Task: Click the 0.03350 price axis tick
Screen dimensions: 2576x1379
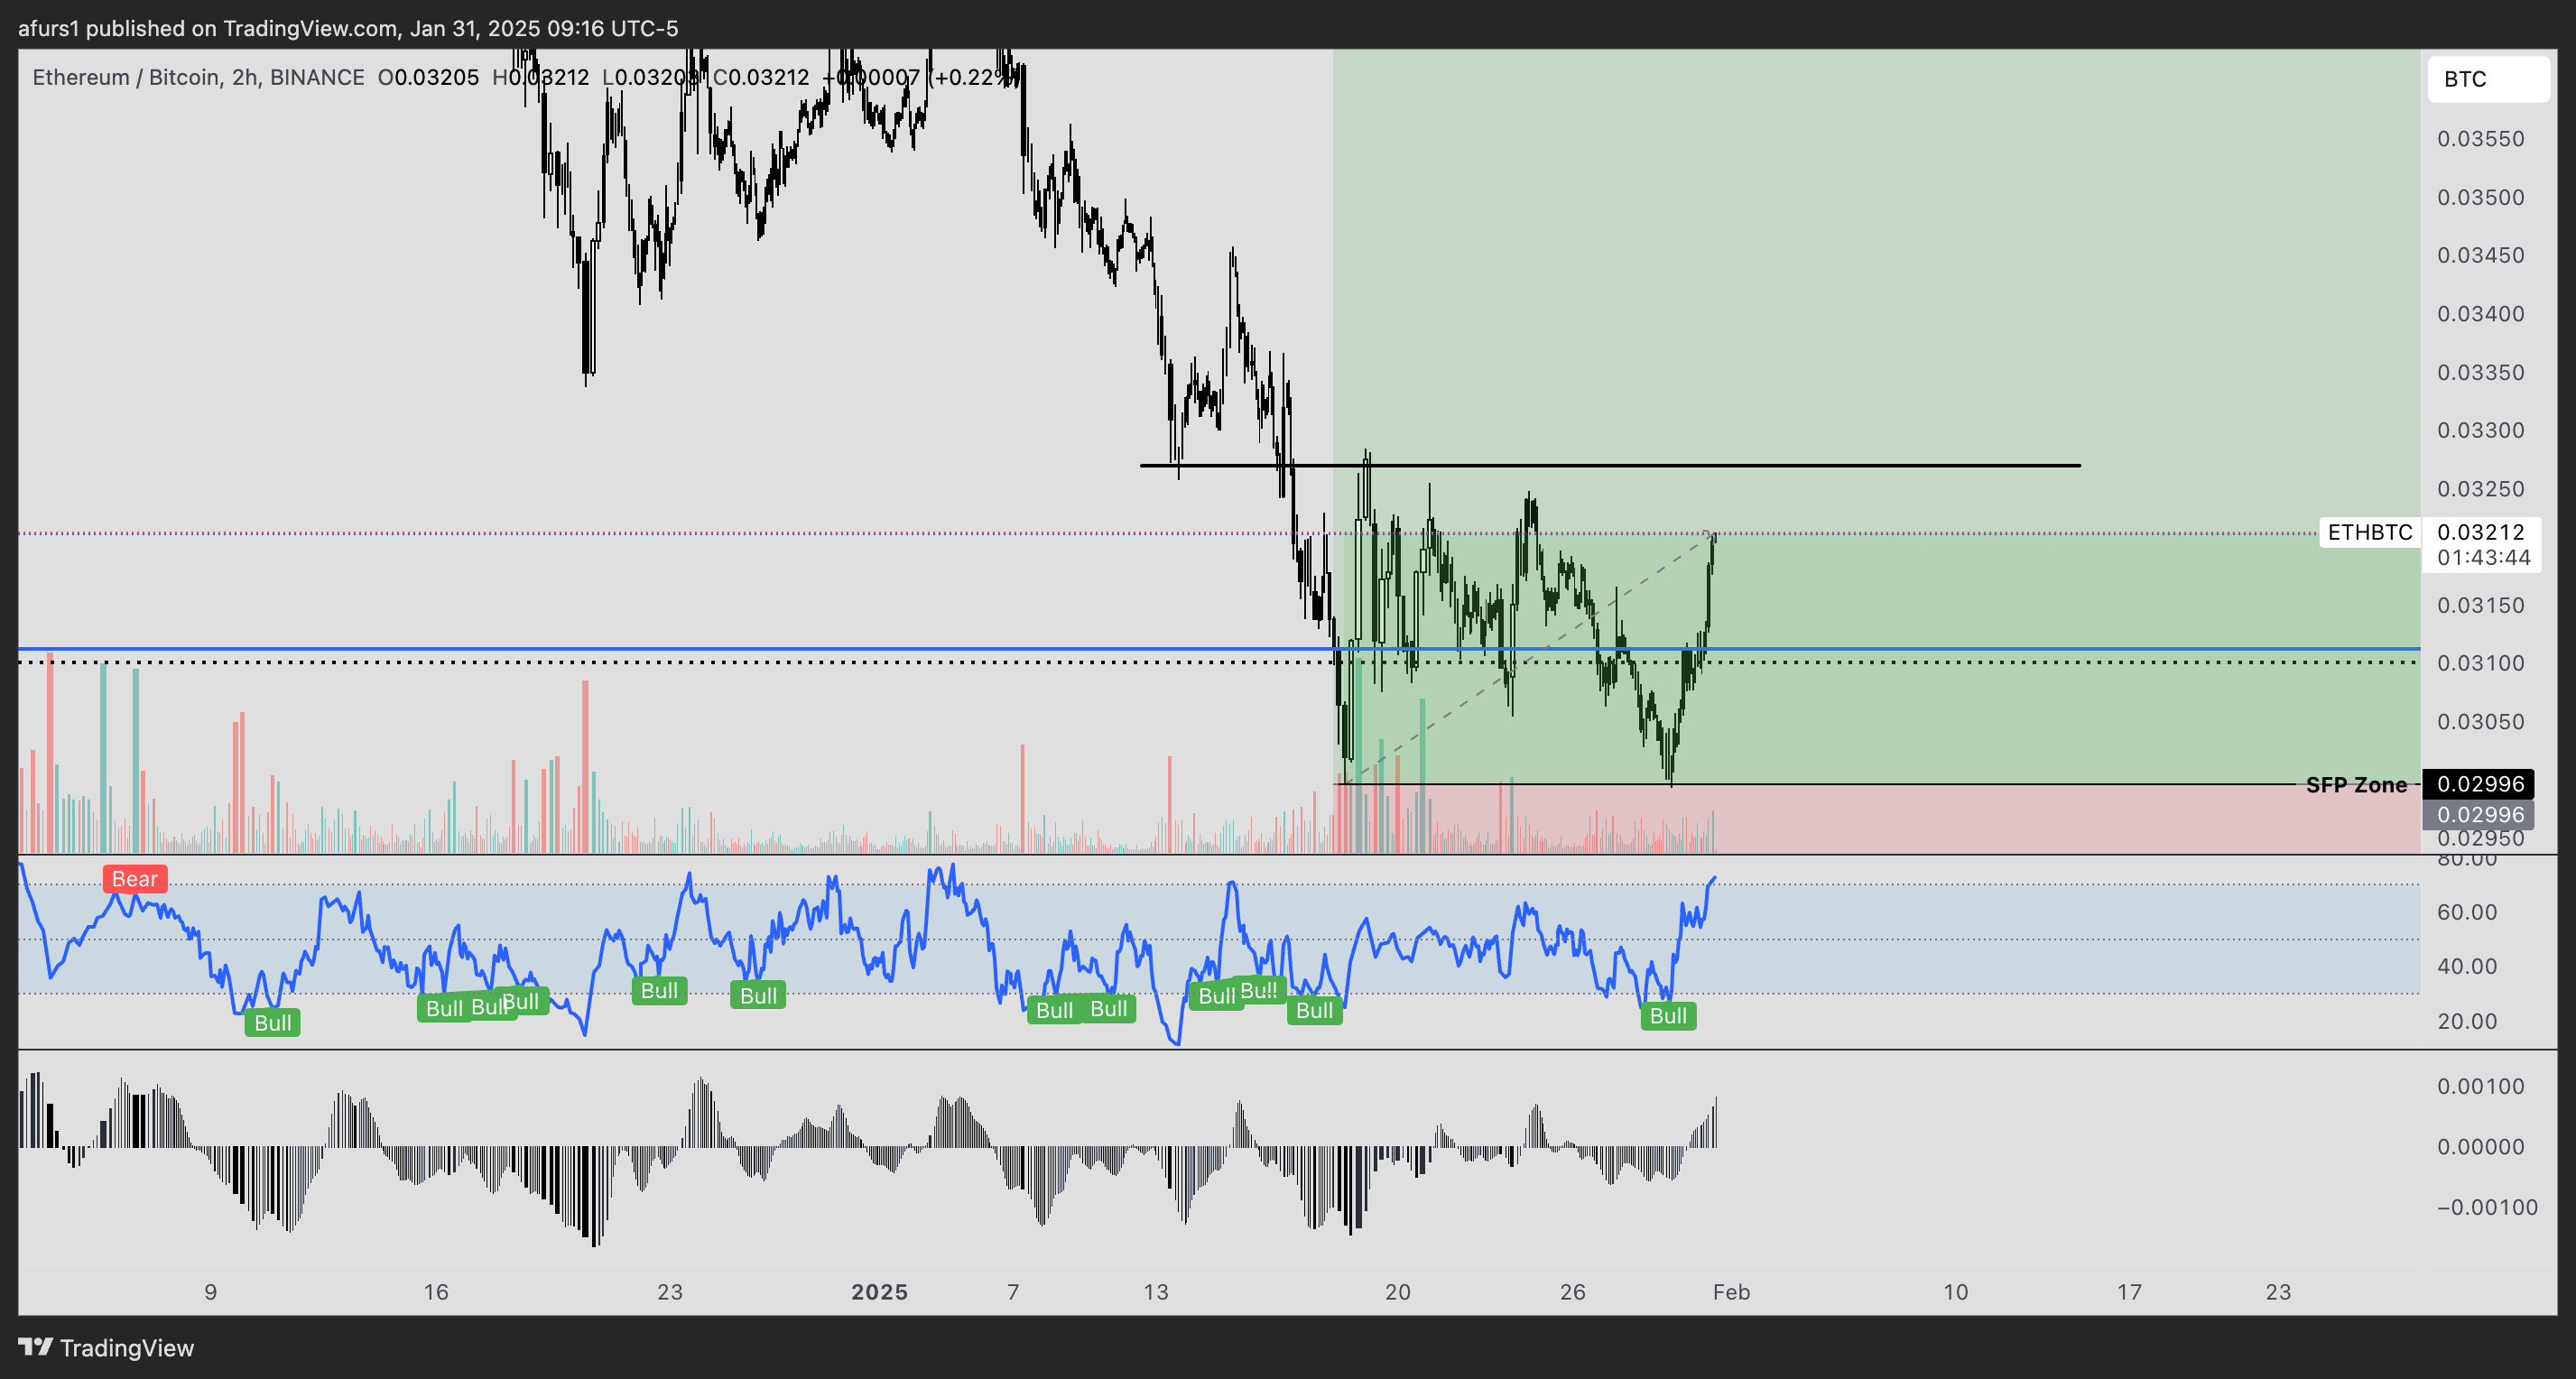Action: [2480, 372]
